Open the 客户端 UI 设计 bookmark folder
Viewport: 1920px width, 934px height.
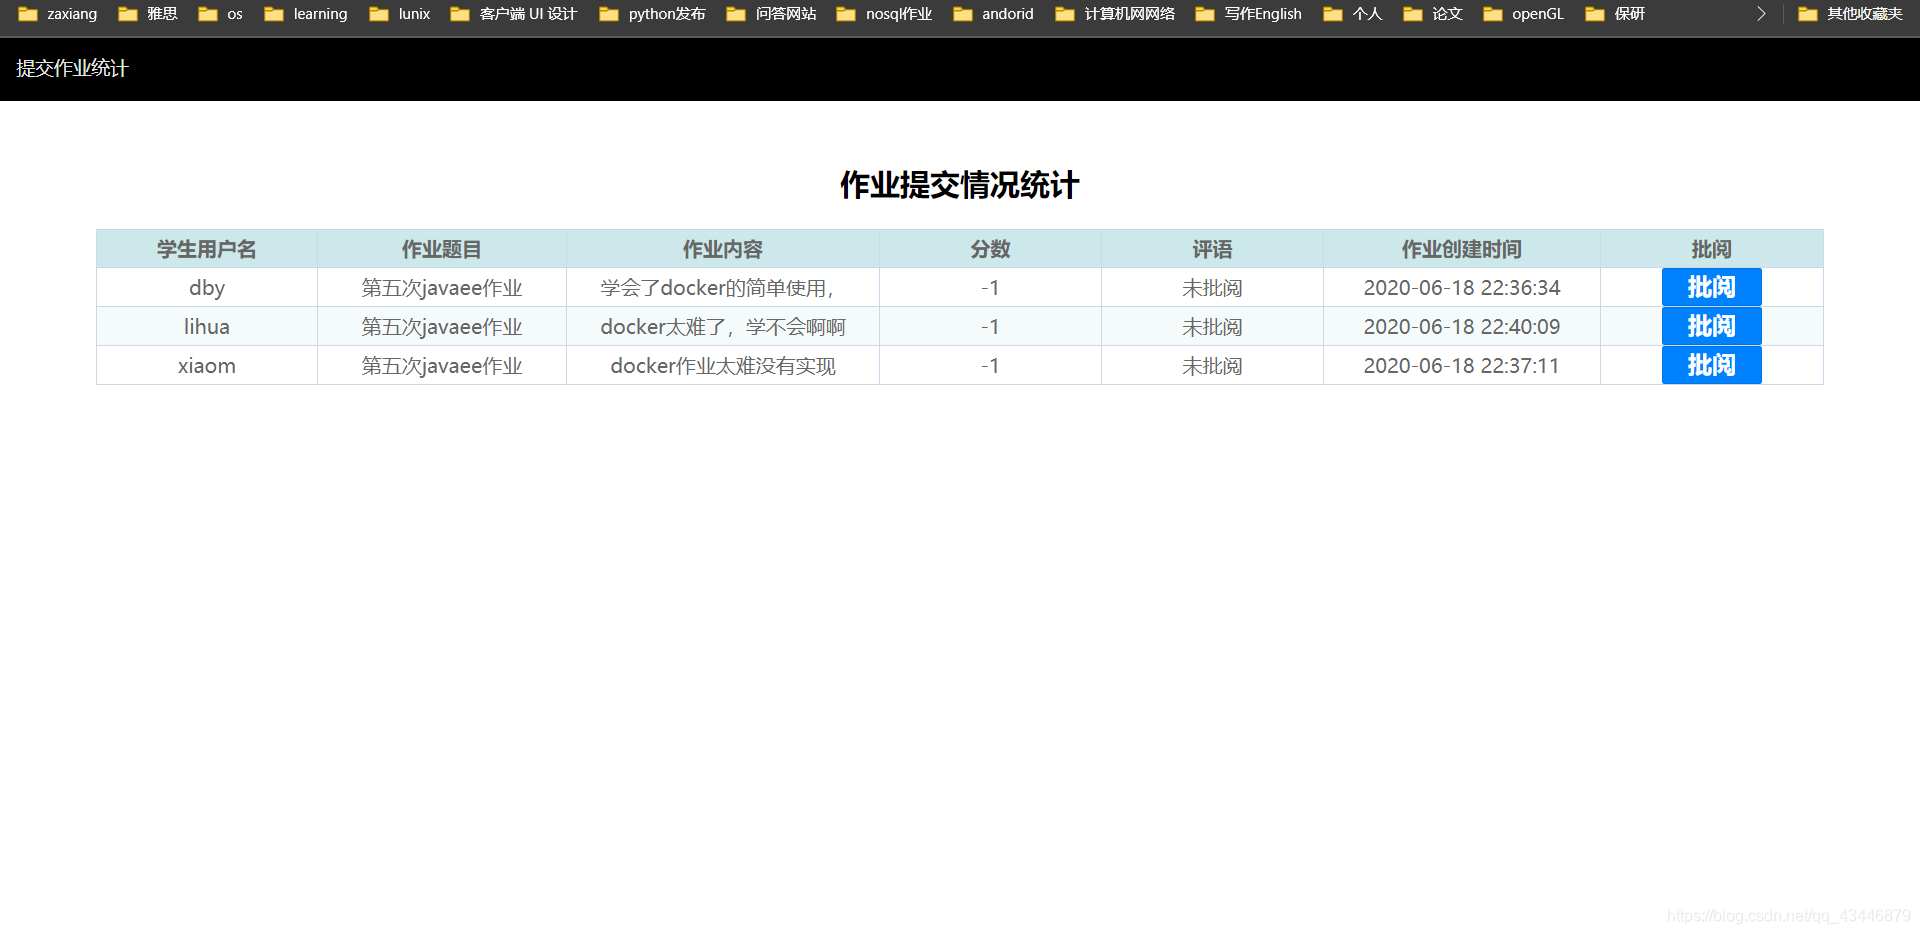[514, 14]
